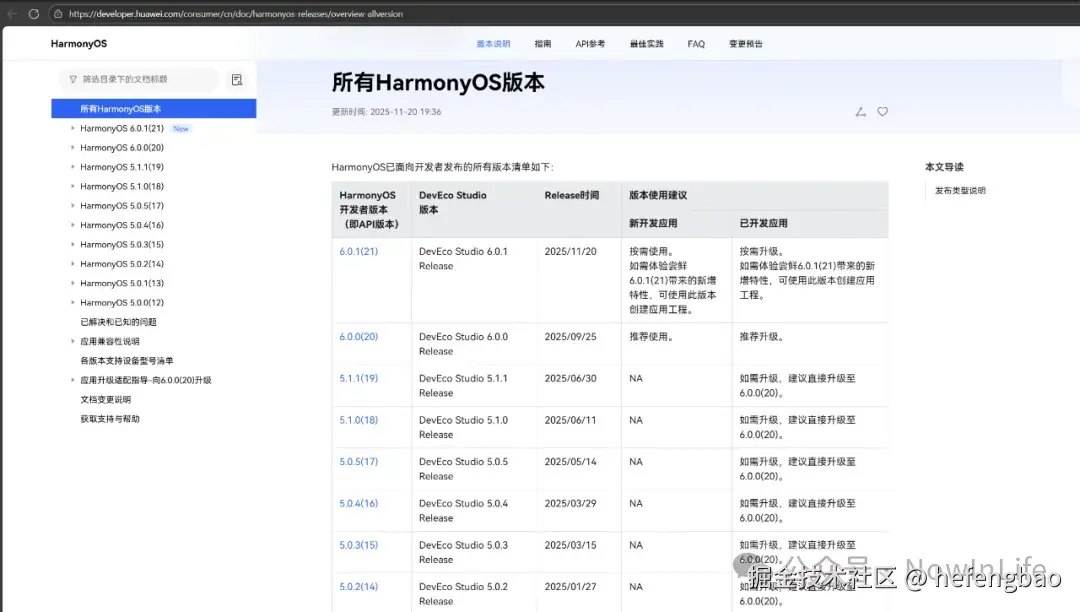Expand the HarmonyOS 6.0.0(20) tree node

point(72,147)
